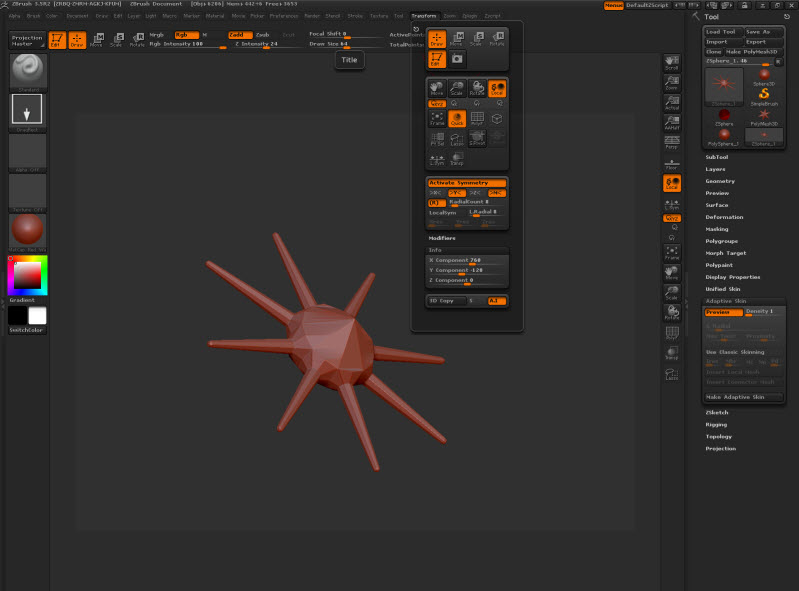Expand the Geometry section
Image resolution: width=799 pixels, height=591 pixels.
tap(720, 181)
